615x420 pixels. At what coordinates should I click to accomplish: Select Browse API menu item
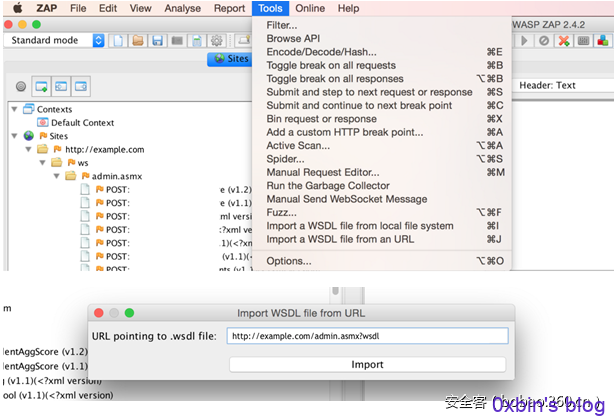[382, 38]
